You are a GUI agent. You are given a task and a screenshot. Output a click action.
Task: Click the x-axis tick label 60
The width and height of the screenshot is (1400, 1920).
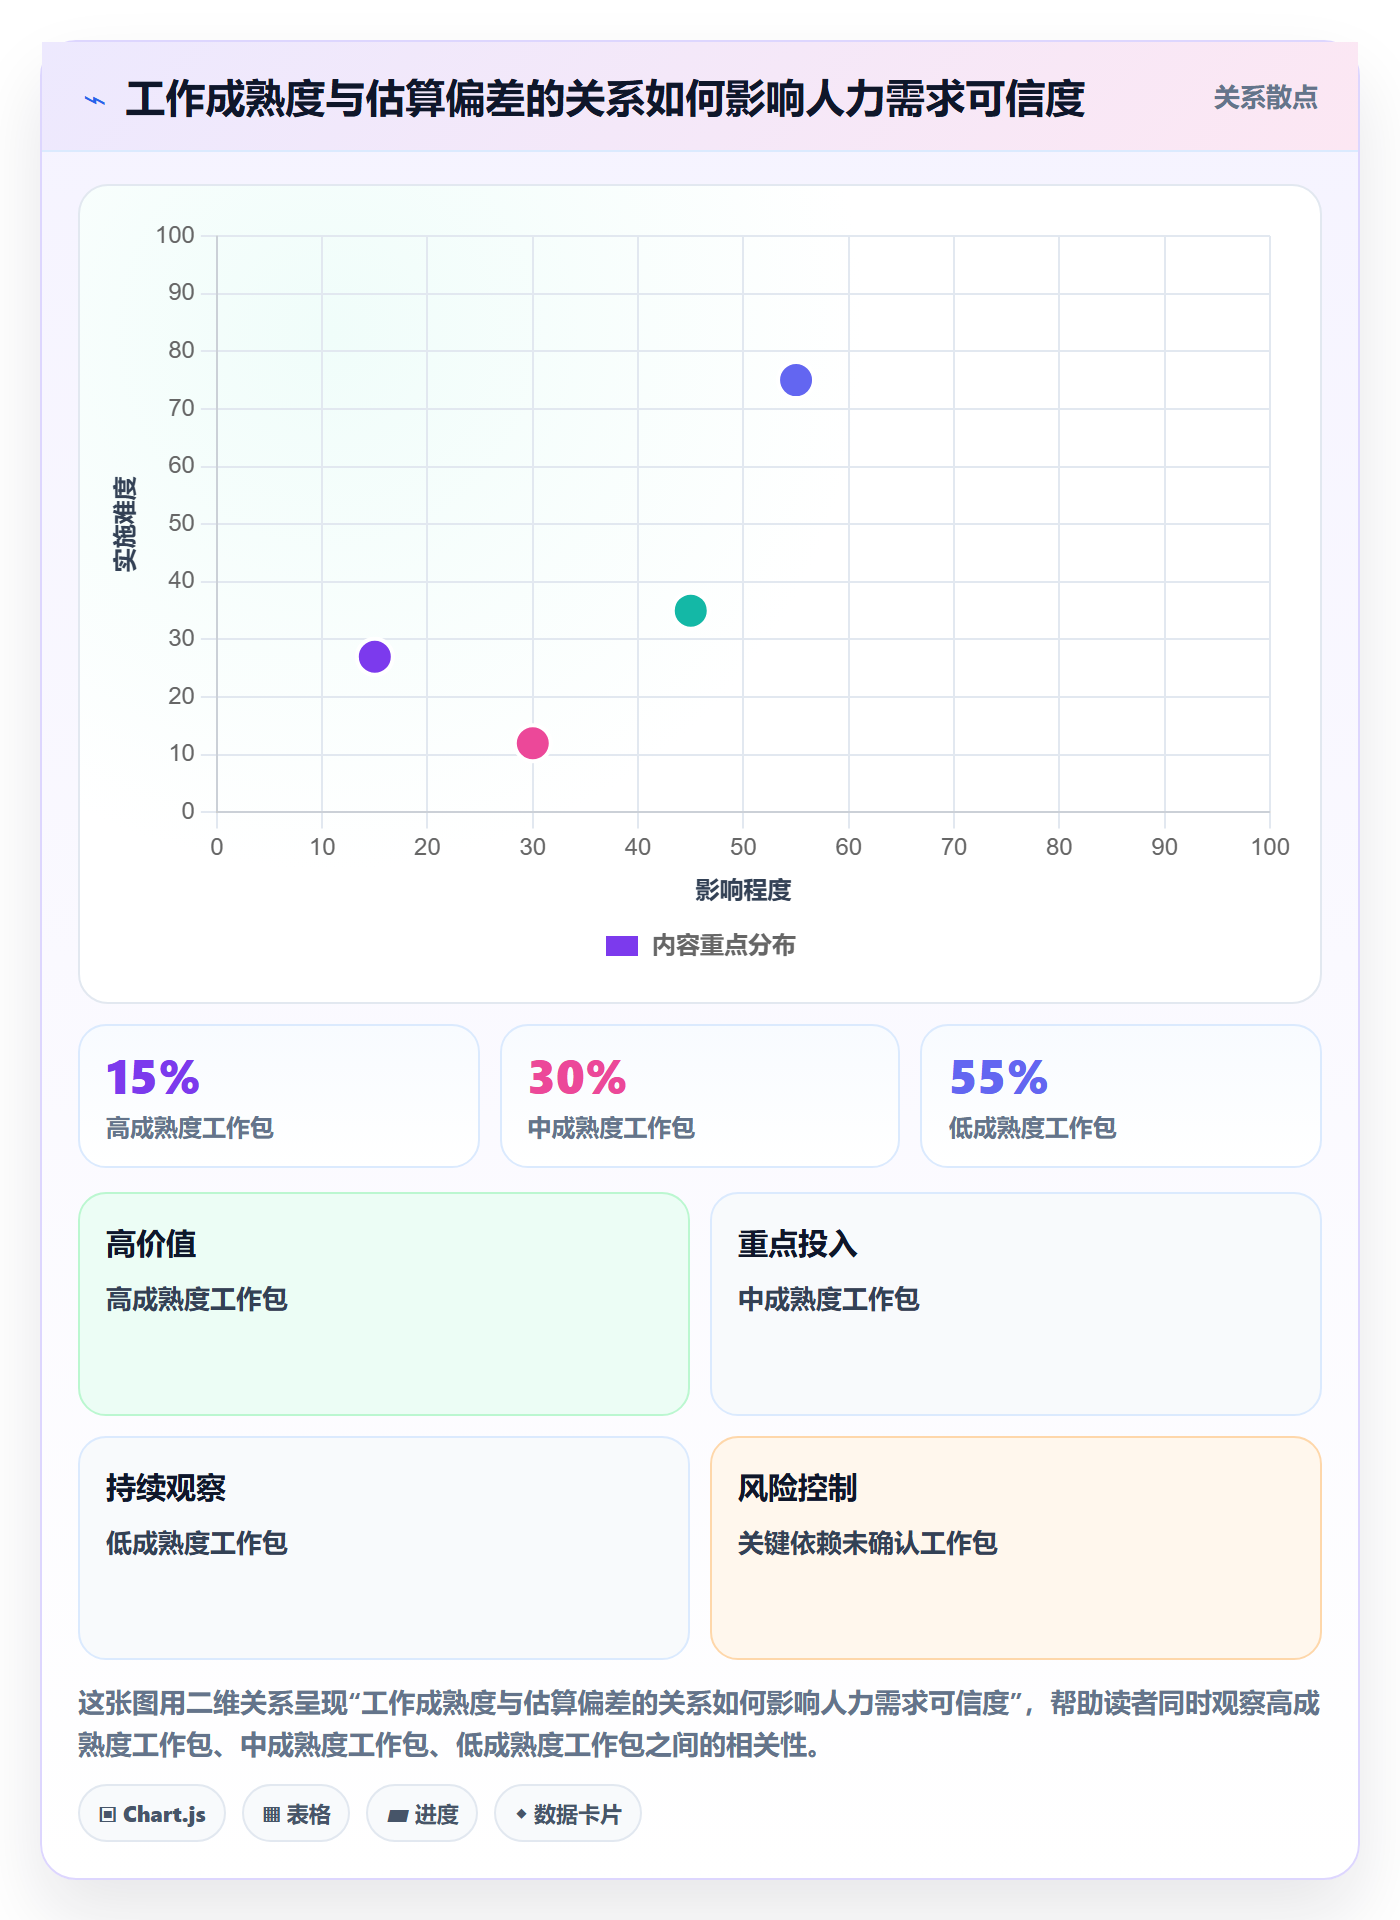coord(848,847)
